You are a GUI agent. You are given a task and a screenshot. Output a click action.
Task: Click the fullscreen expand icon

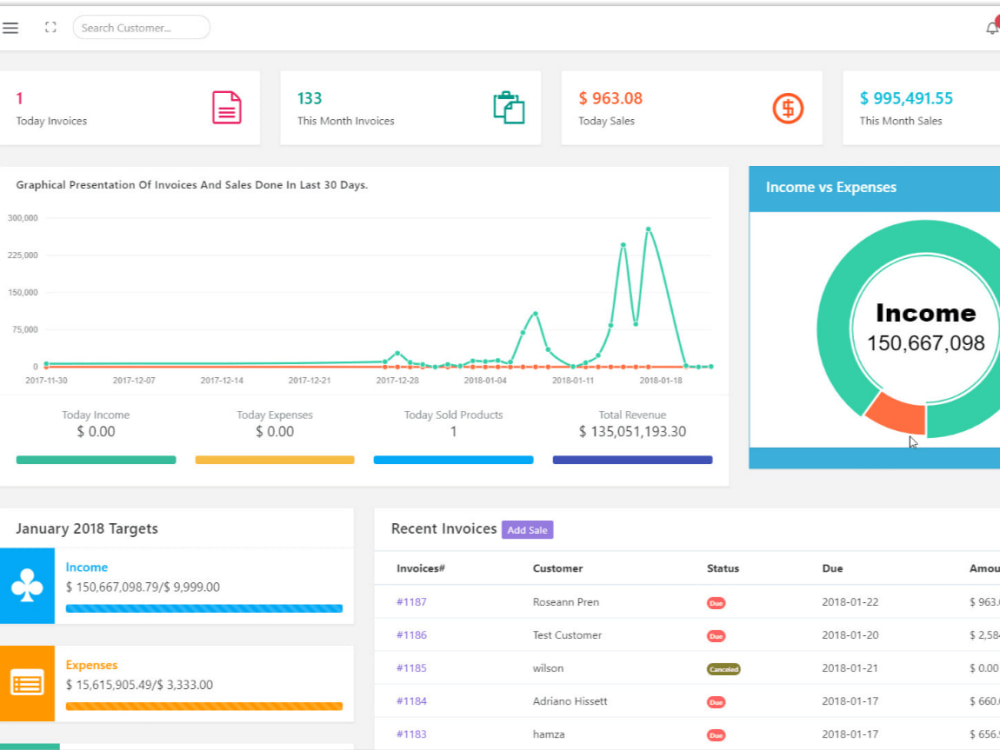click(50, 28)
